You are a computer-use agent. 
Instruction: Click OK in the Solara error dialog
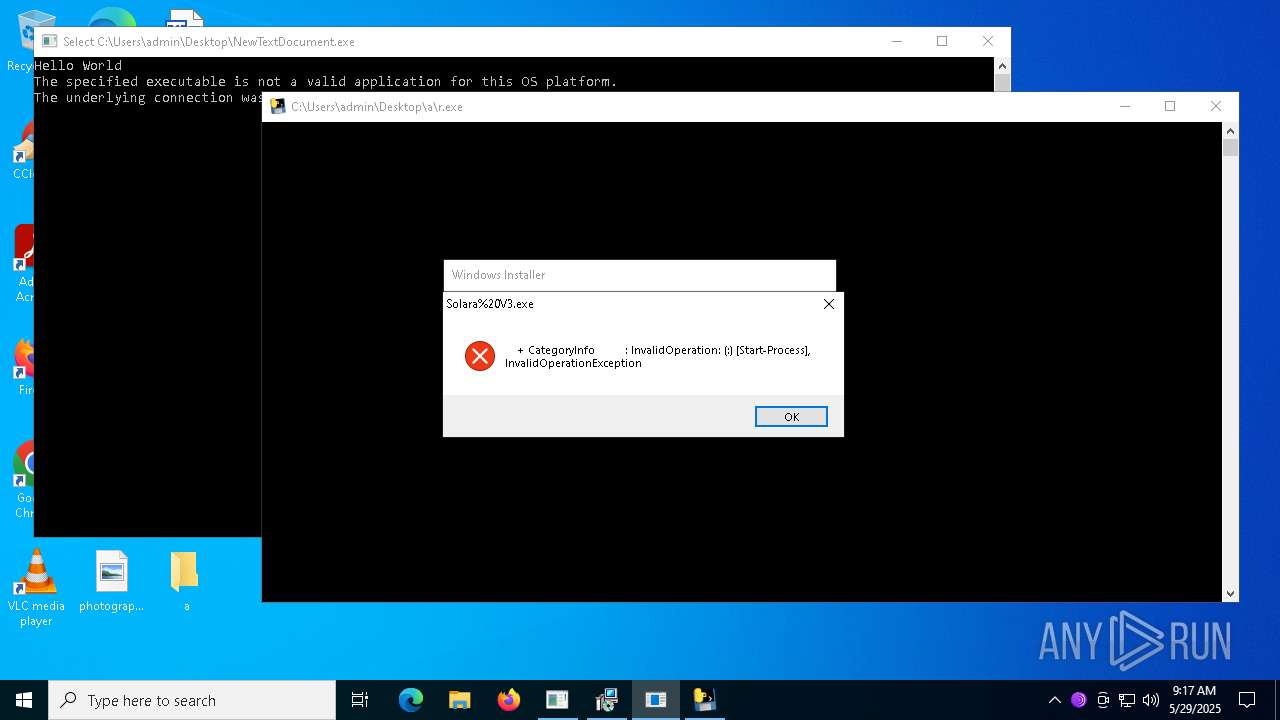(791, 416)
